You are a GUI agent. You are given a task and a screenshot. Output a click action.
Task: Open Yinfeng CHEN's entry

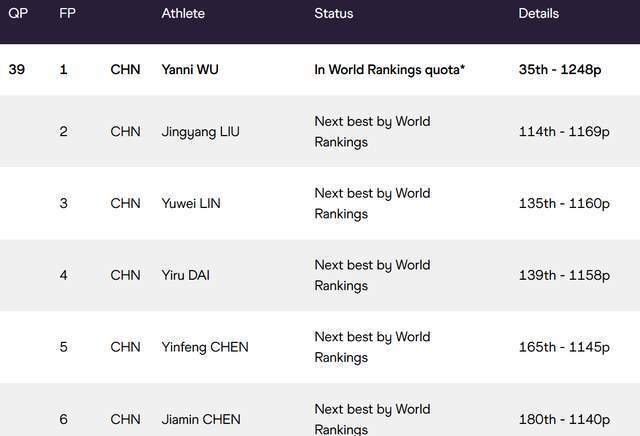tap(205, 347)
